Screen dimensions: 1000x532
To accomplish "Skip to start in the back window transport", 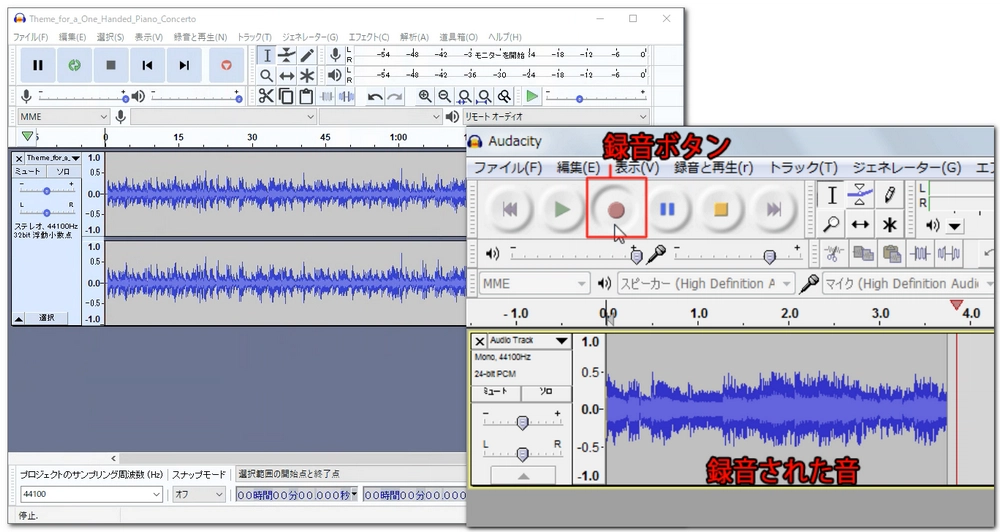I will coord(147,65).
